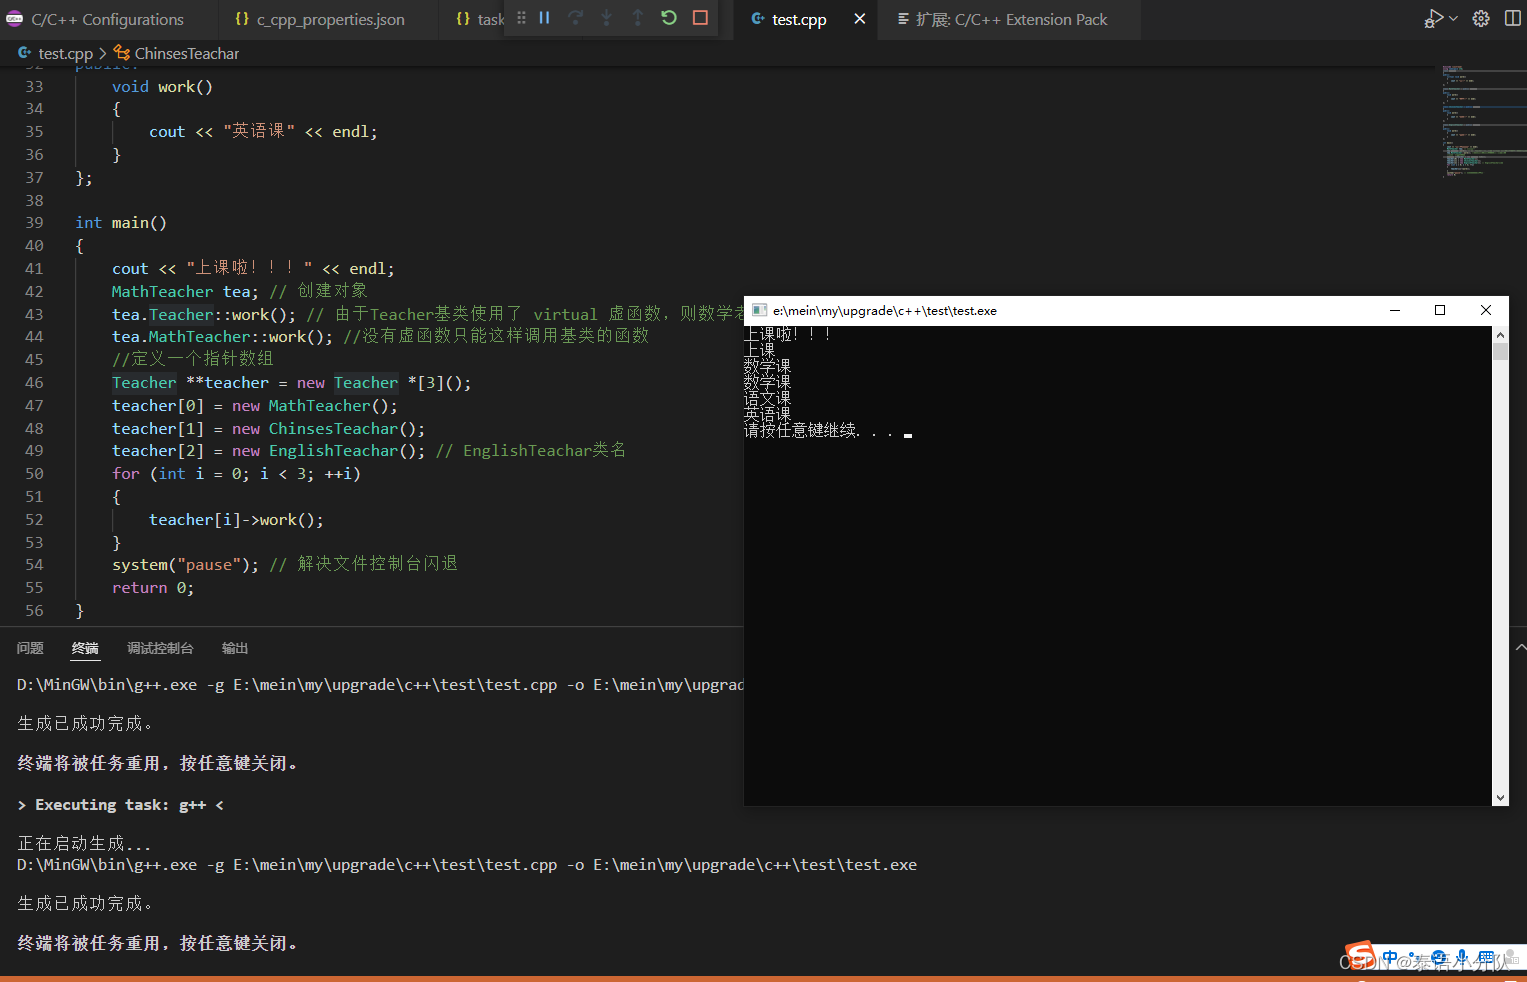Click 'teacher[i]->work();' on line 52

[236, 520]
